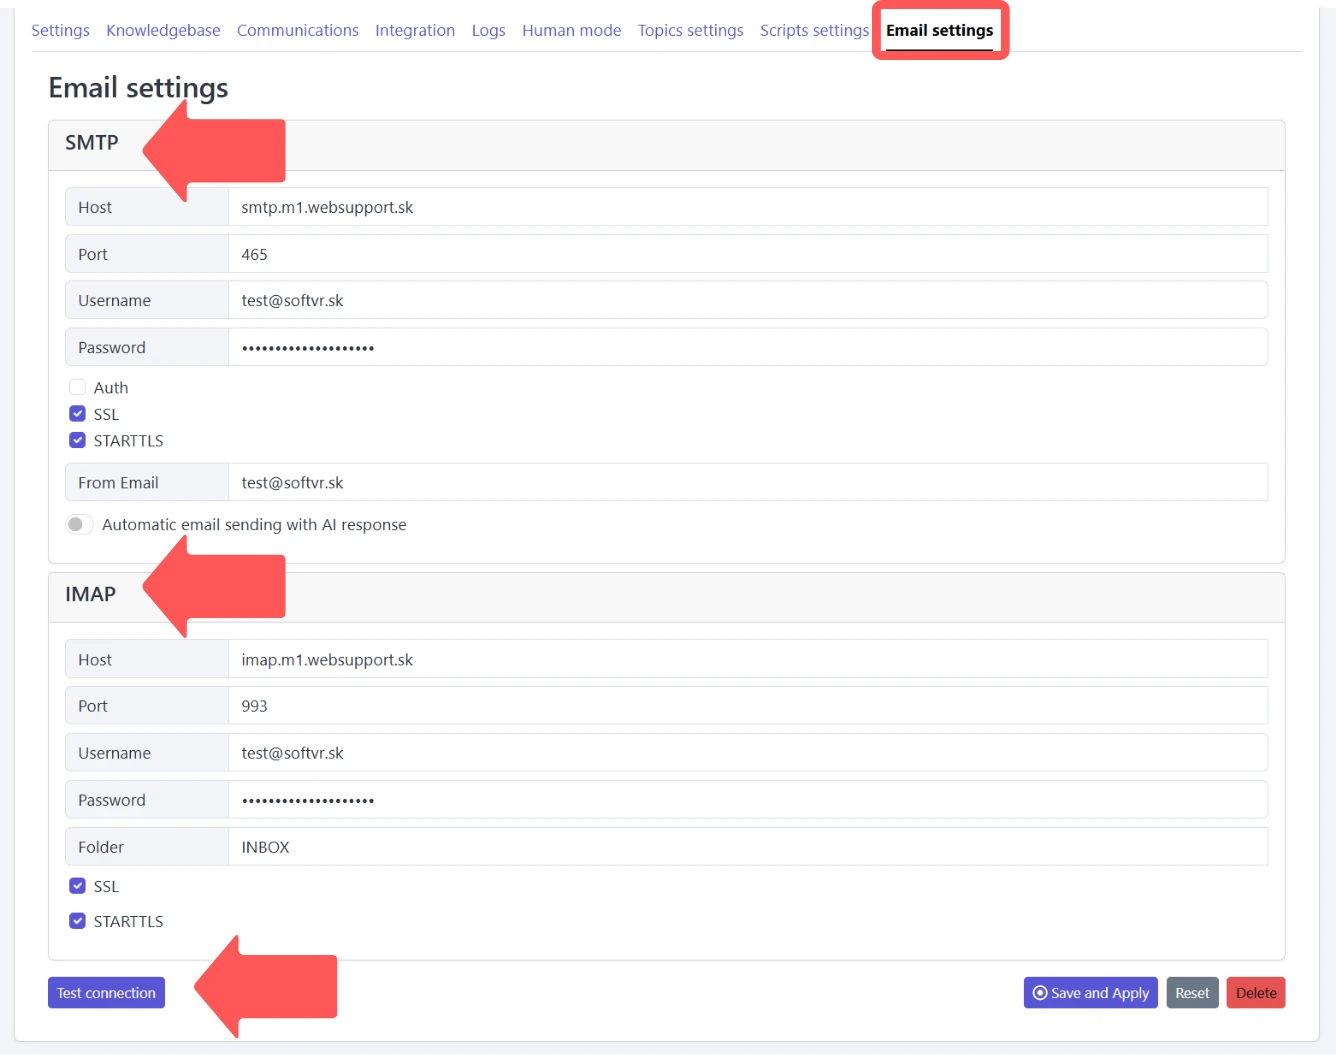Screen dimensions: 1337x1055
Task: View the Logs tab
Action: point(488,30)
